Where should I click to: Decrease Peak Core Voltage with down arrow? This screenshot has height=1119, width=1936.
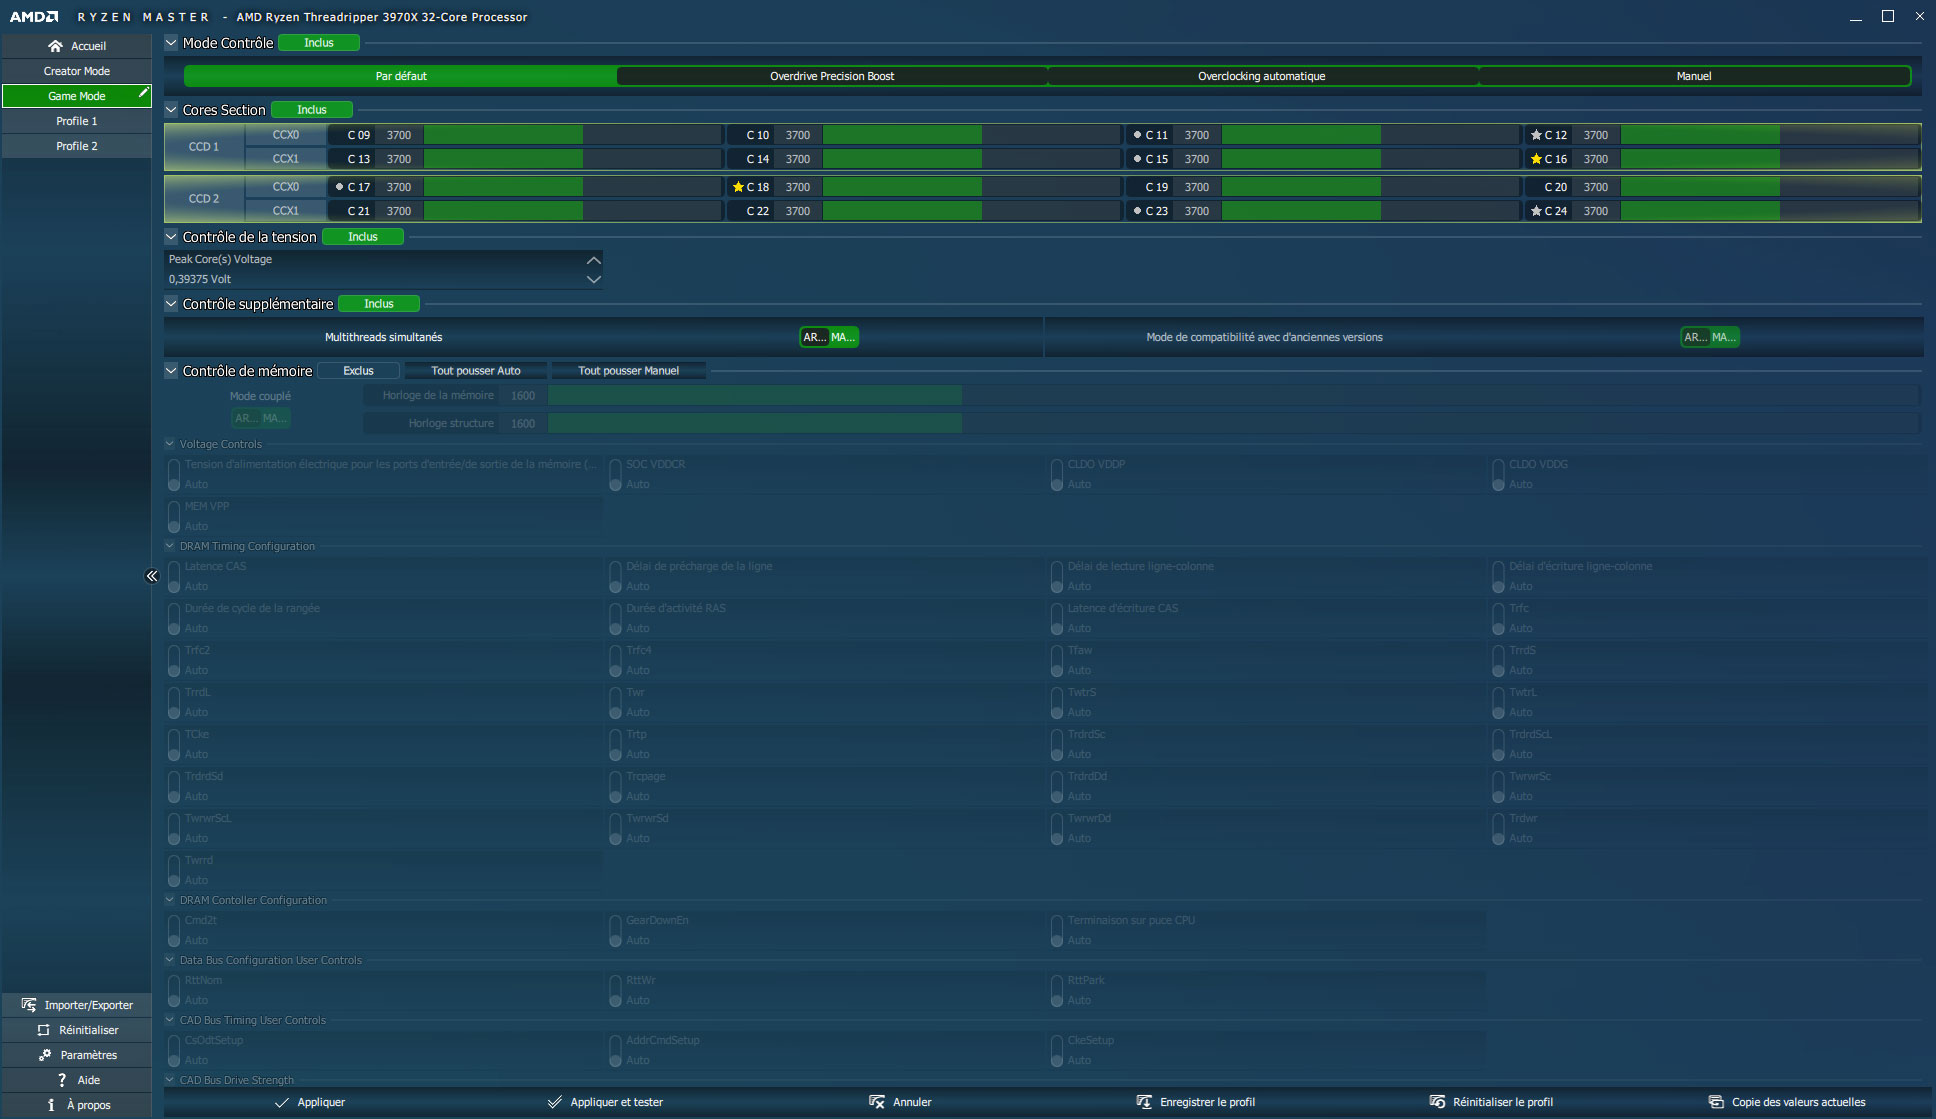point(593,280)
